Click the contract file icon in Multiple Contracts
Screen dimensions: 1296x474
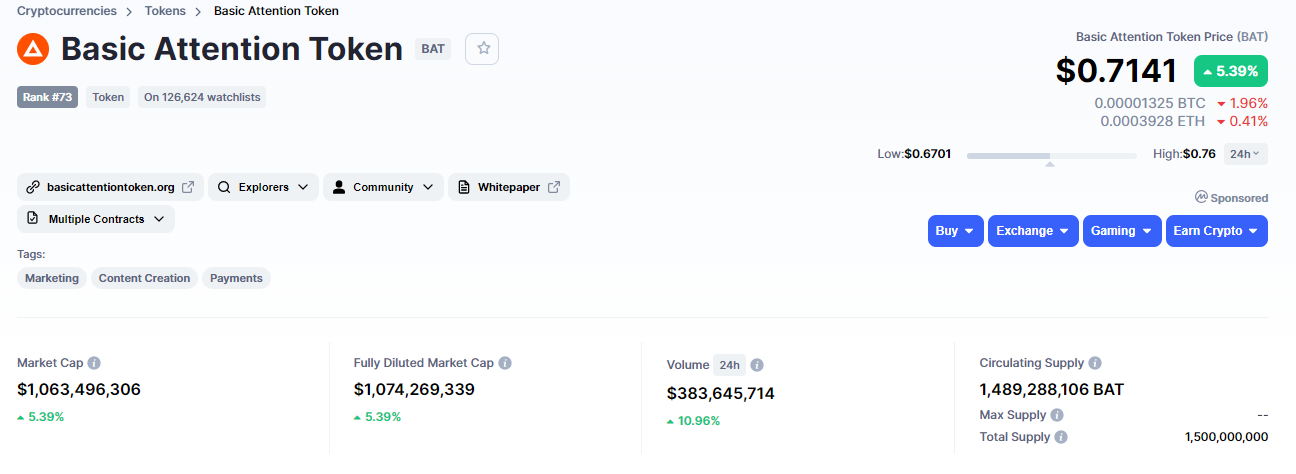click(33, 219)
